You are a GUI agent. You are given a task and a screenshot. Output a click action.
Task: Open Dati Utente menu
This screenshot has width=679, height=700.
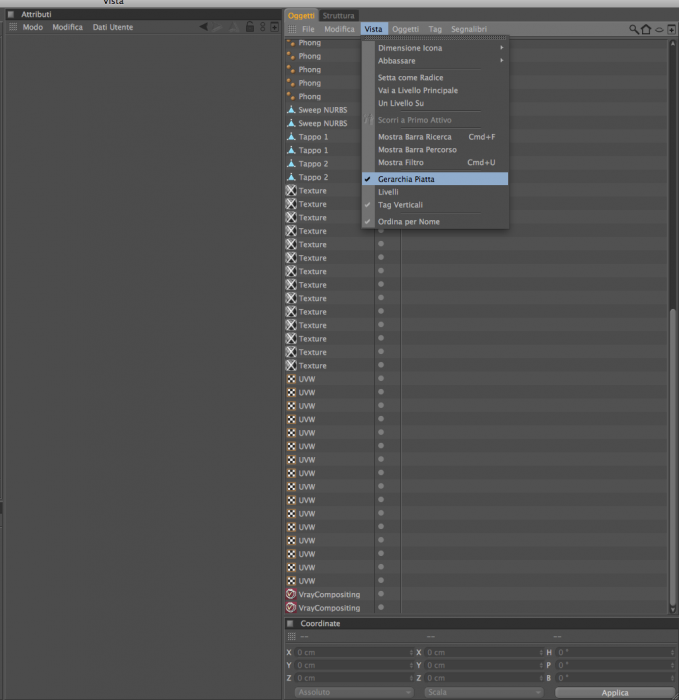click(x=113, y=27)
